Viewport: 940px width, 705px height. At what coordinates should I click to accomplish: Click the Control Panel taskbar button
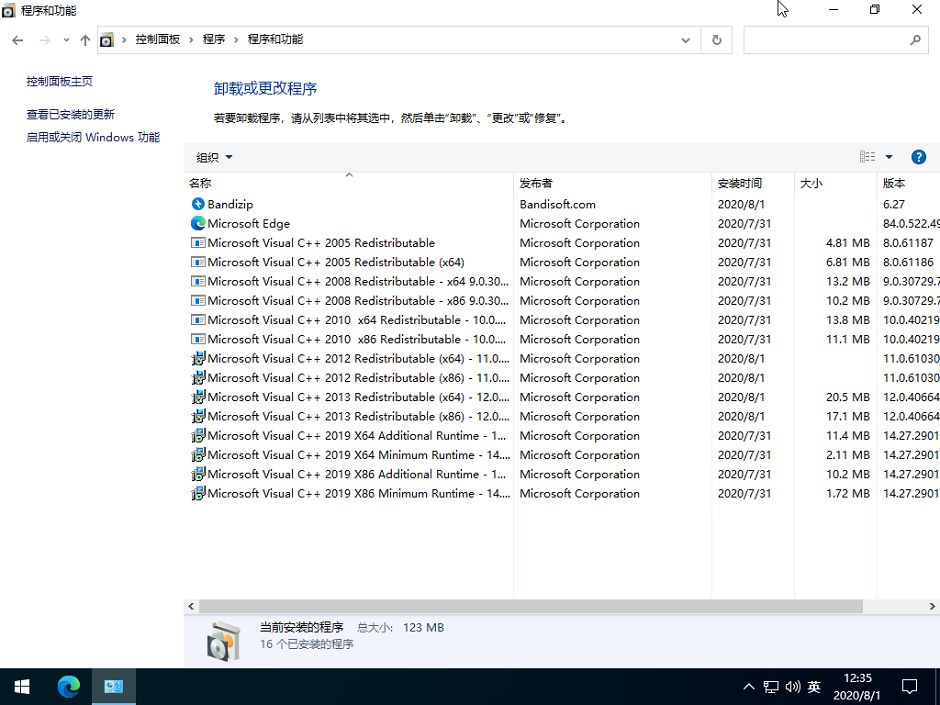click(x=114, y=686)
